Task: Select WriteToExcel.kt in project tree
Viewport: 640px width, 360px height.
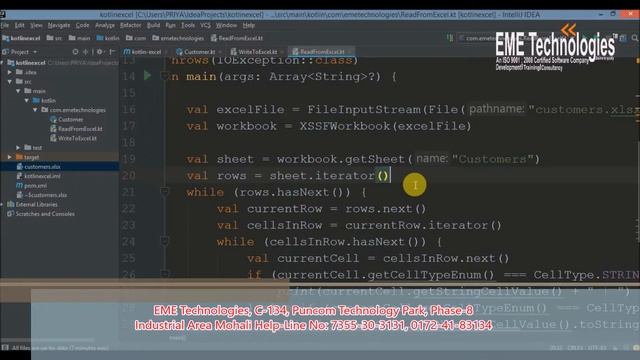Action: 73,138
